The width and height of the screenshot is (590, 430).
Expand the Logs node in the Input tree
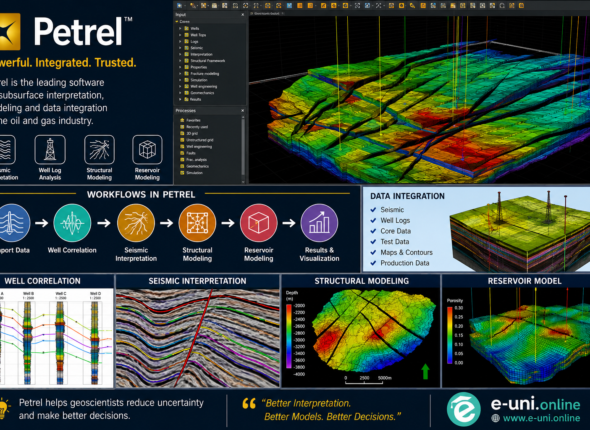coord(180,41)
